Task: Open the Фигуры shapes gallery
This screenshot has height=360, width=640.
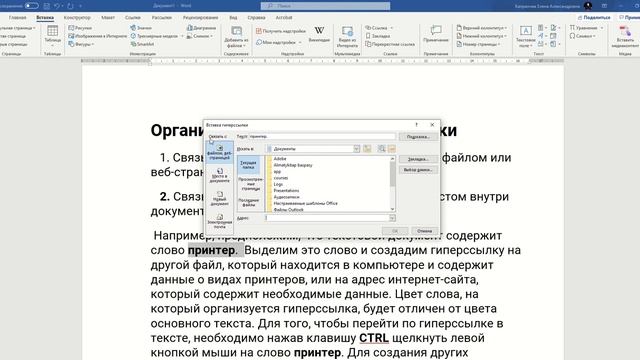Action: [80, 44]
